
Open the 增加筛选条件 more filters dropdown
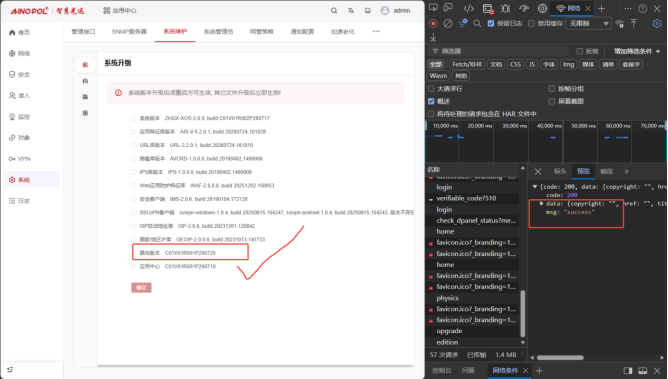637,51
